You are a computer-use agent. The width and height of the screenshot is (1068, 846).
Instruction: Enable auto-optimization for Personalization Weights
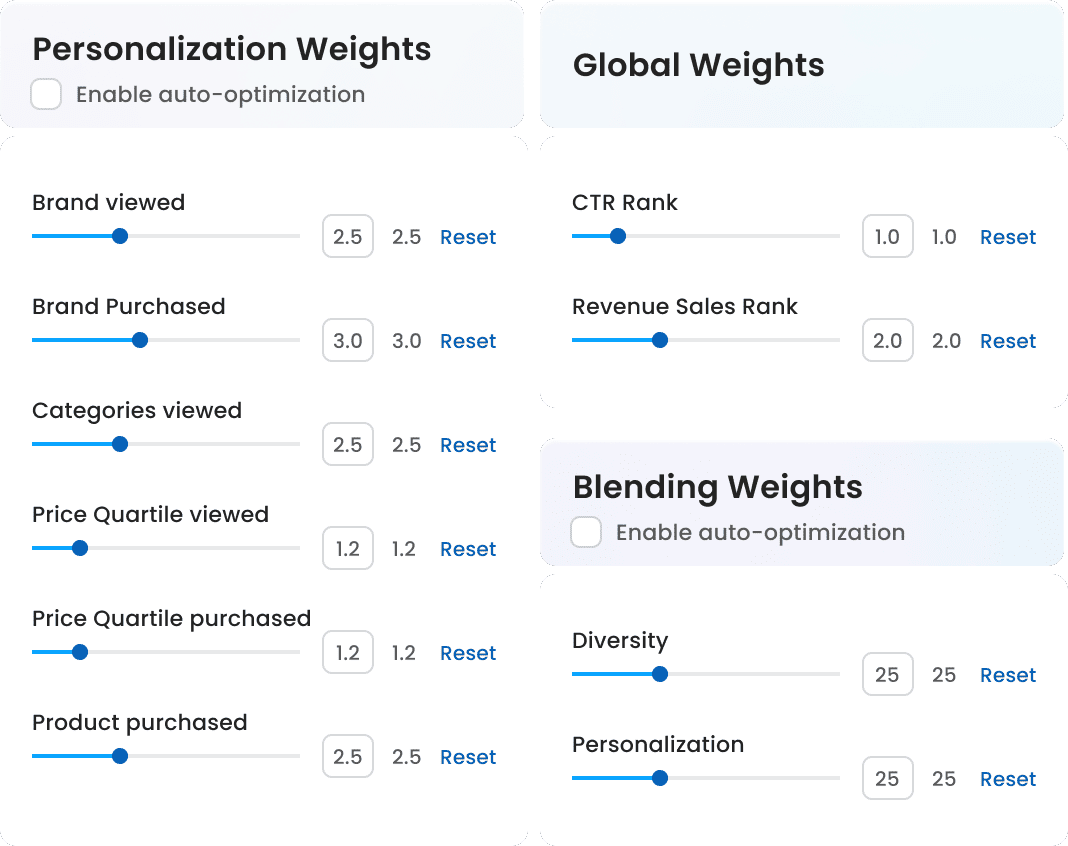tap(46, 95)
